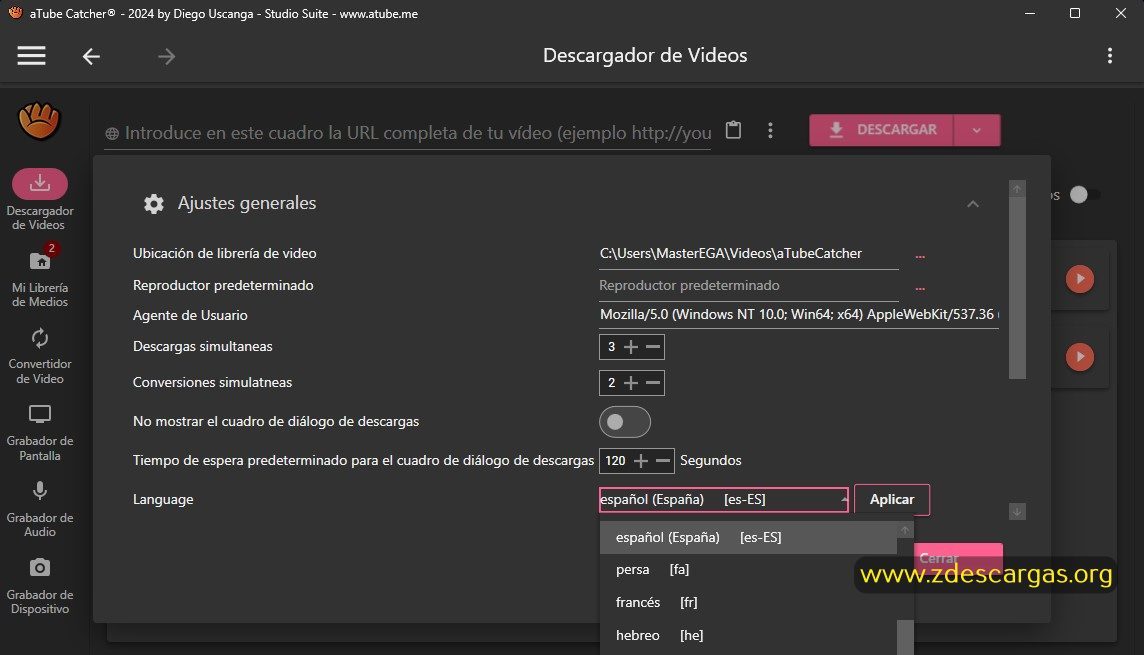Open Grabador de Pantalla tool
1144x655 pixels.
click(40, 433)
